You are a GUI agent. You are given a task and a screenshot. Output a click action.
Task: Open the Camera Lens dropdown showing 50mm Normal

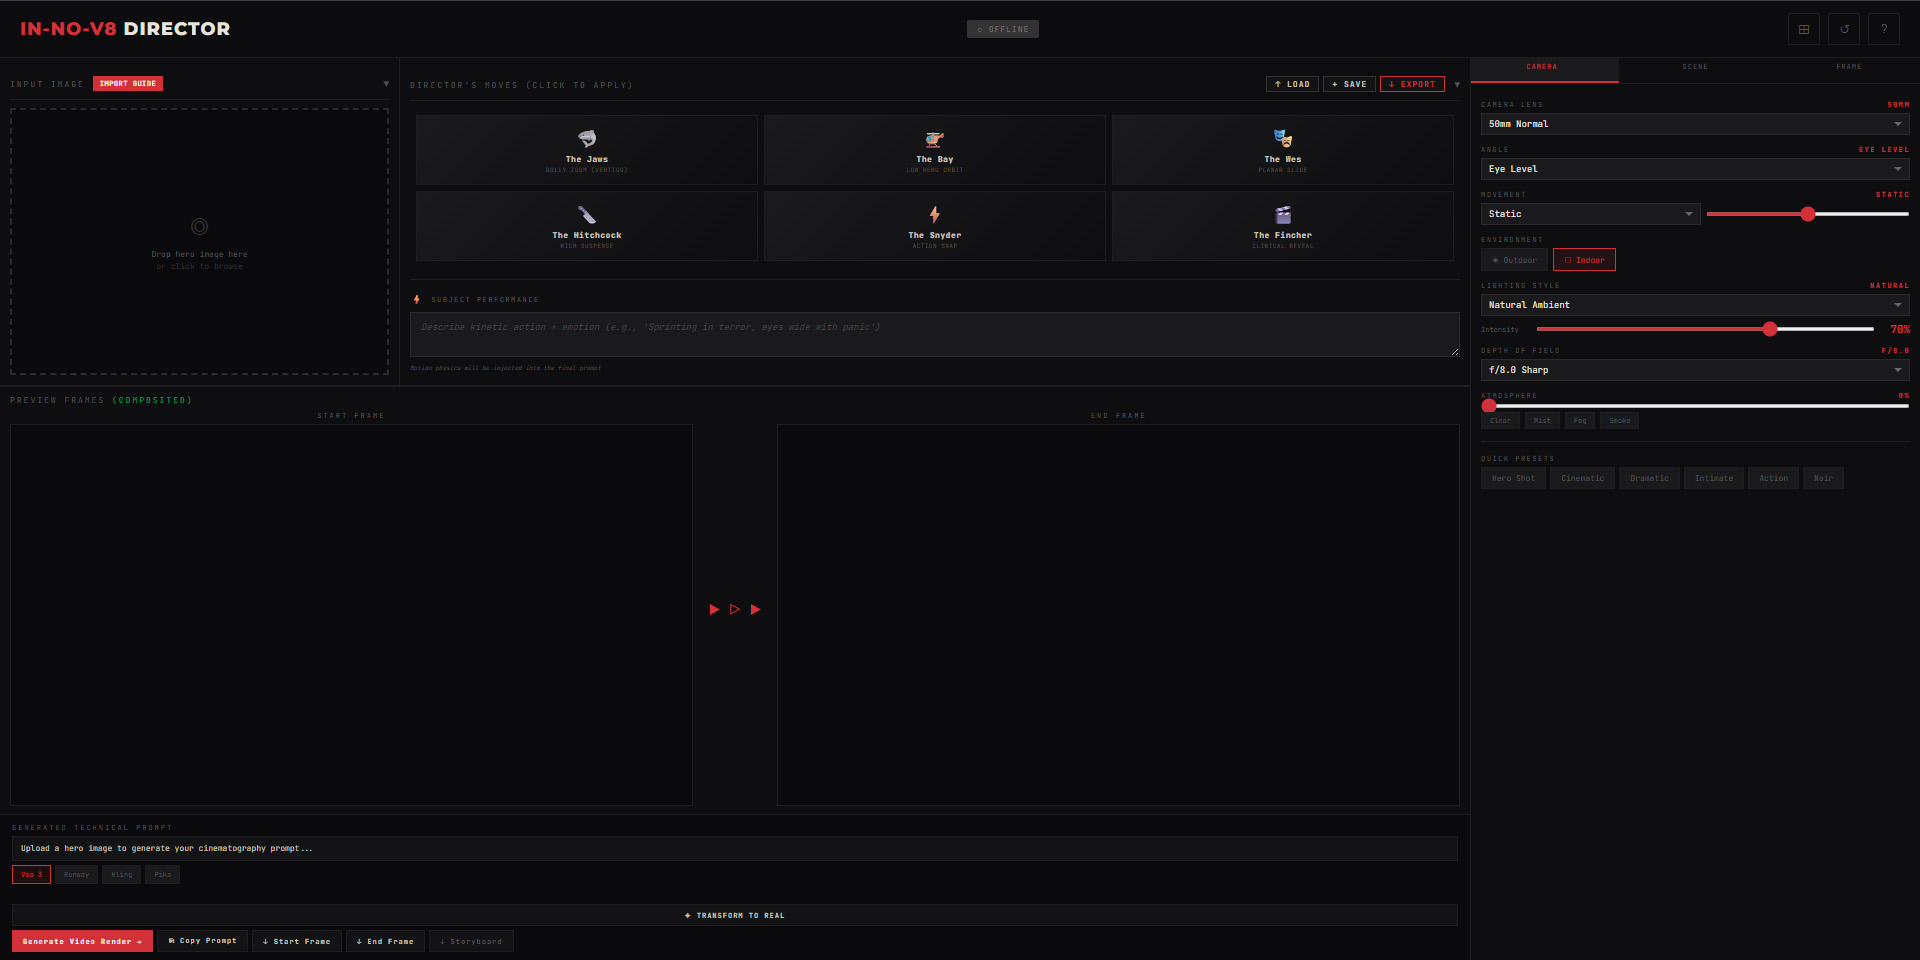click(x=1694, y=123)
